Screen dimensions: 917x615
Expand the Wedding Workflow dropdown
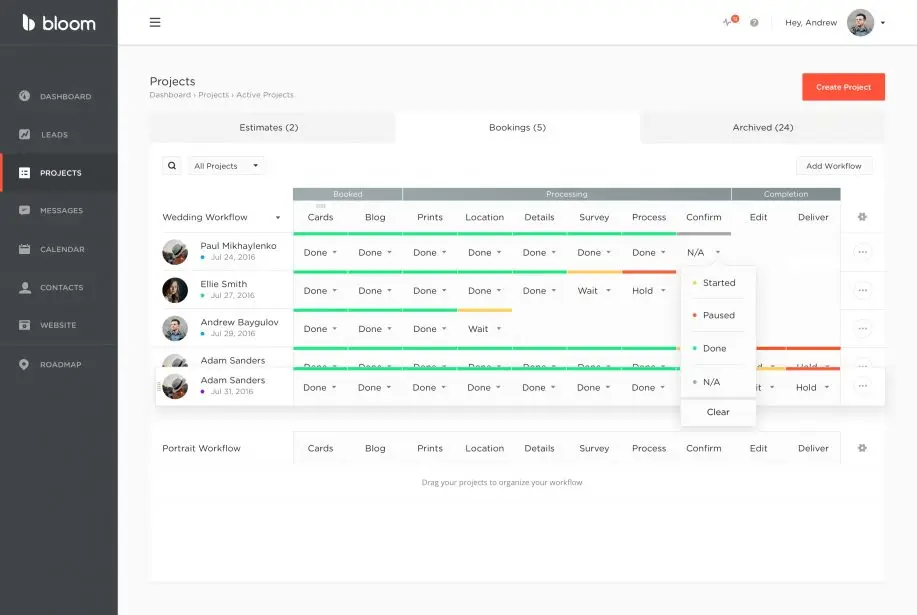(222, 217)
